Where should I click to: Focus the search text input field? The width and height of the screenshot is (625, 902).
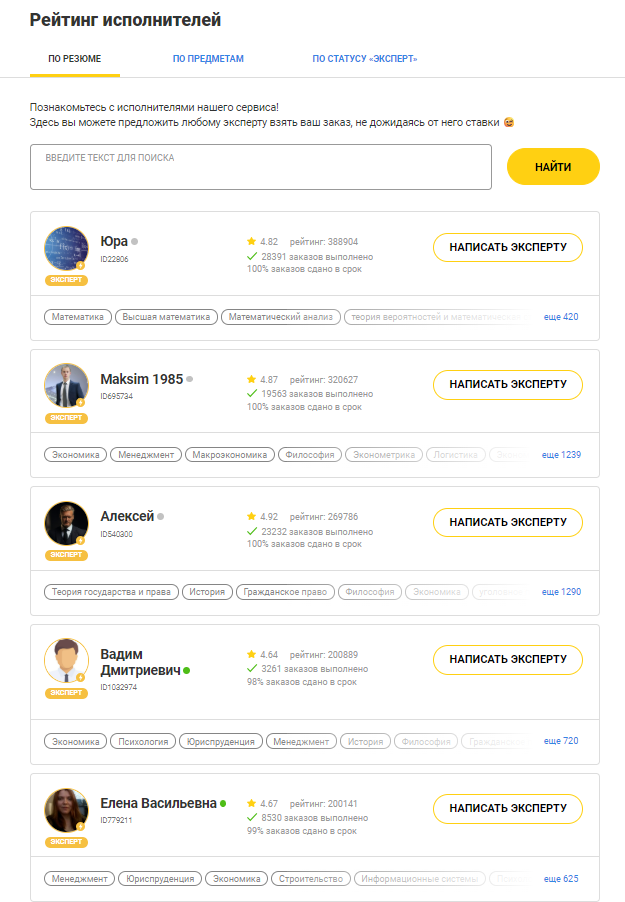[x=261, y=167]
